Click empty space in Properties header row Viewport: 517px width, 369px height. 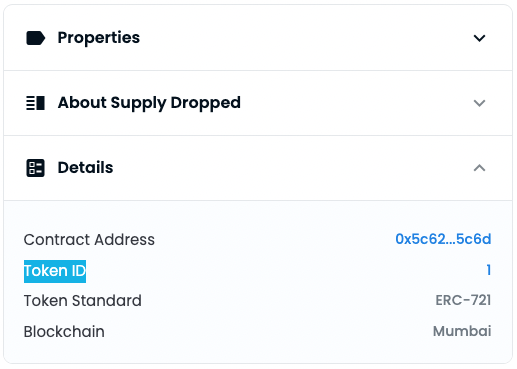point(300,38)
